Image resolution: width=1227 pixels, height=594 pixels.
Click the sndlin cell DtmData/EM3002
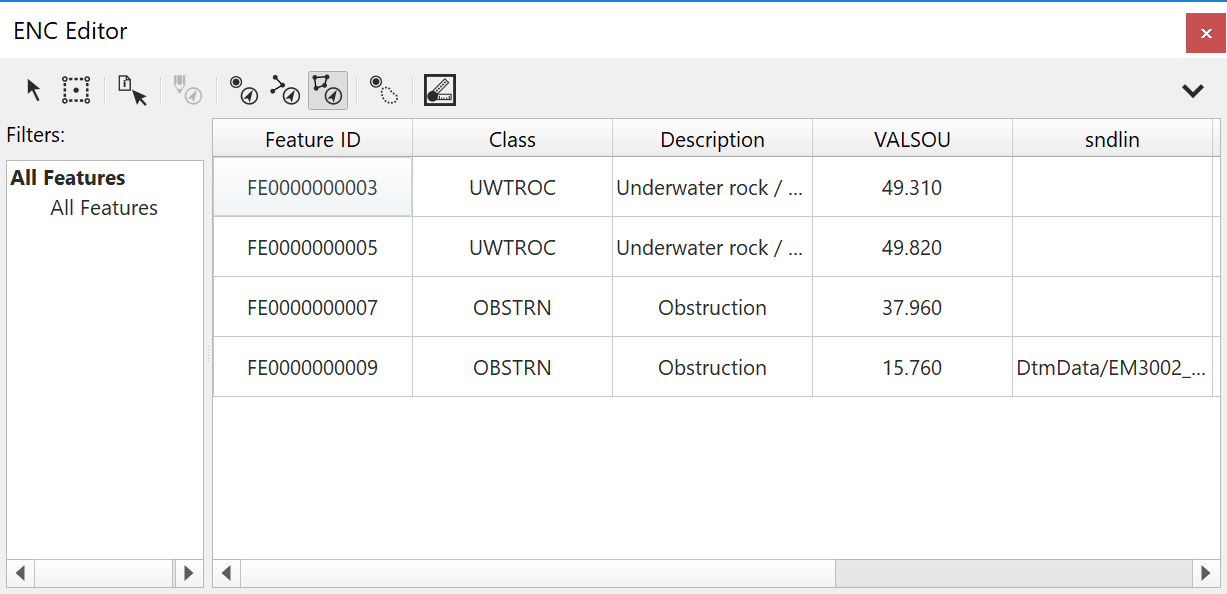1111,368
